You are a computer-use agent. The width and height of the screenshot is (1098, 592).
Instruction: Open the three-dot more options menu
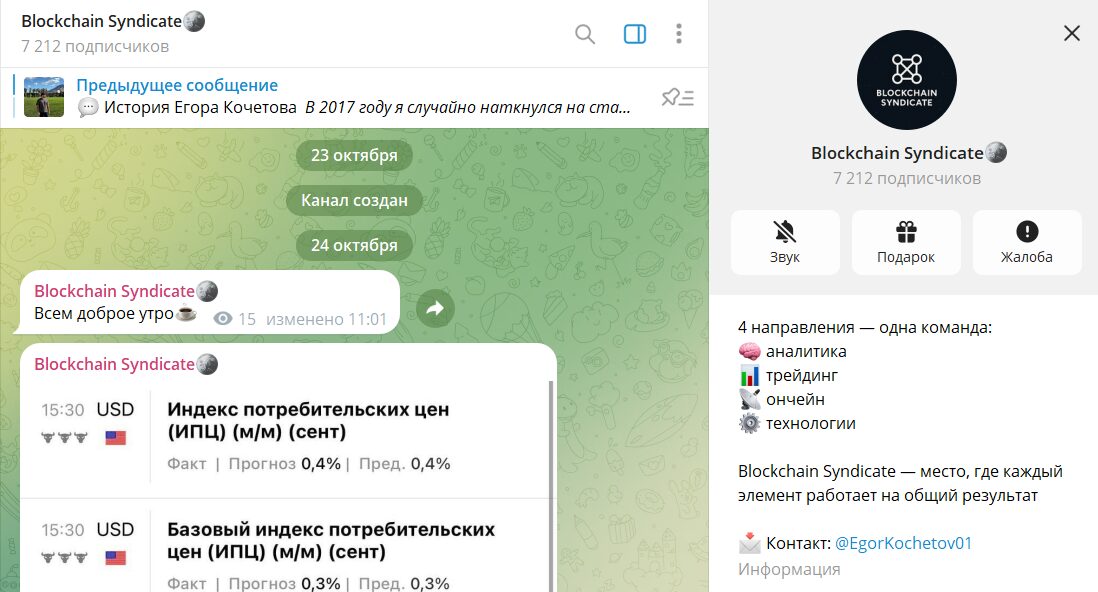tap(678, 34)
